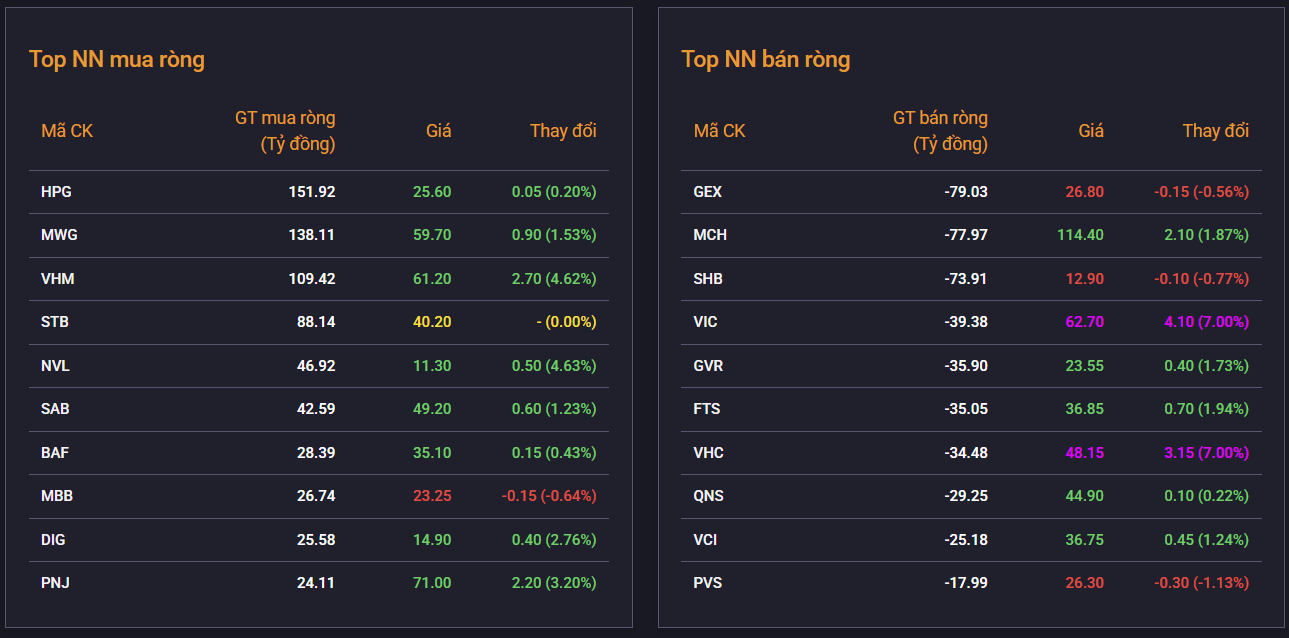This screenshot has height=638, width=1289.
Task: Click "Giá" header in the bán ròng table
Action: [1091, 131]
